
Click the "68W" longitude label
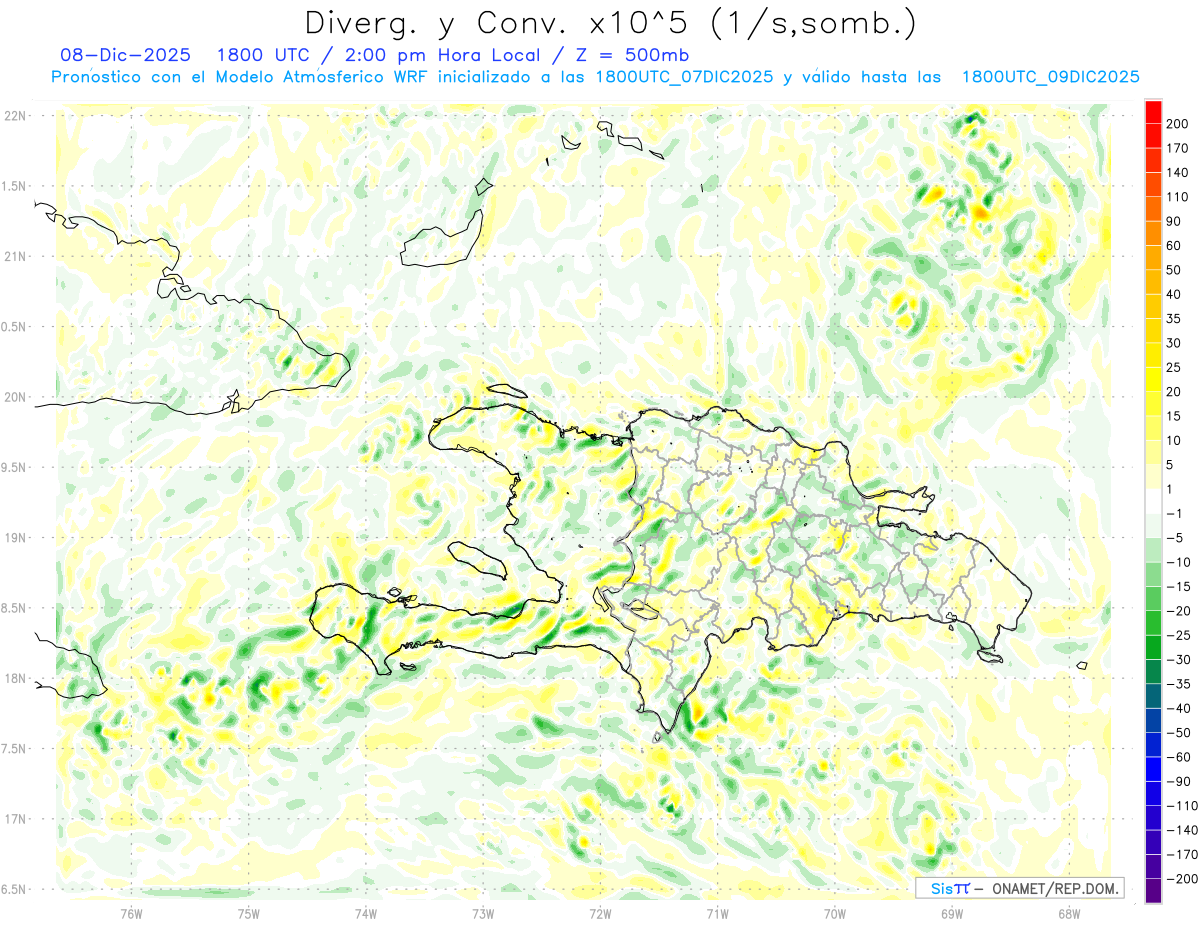coord(1069,913)
